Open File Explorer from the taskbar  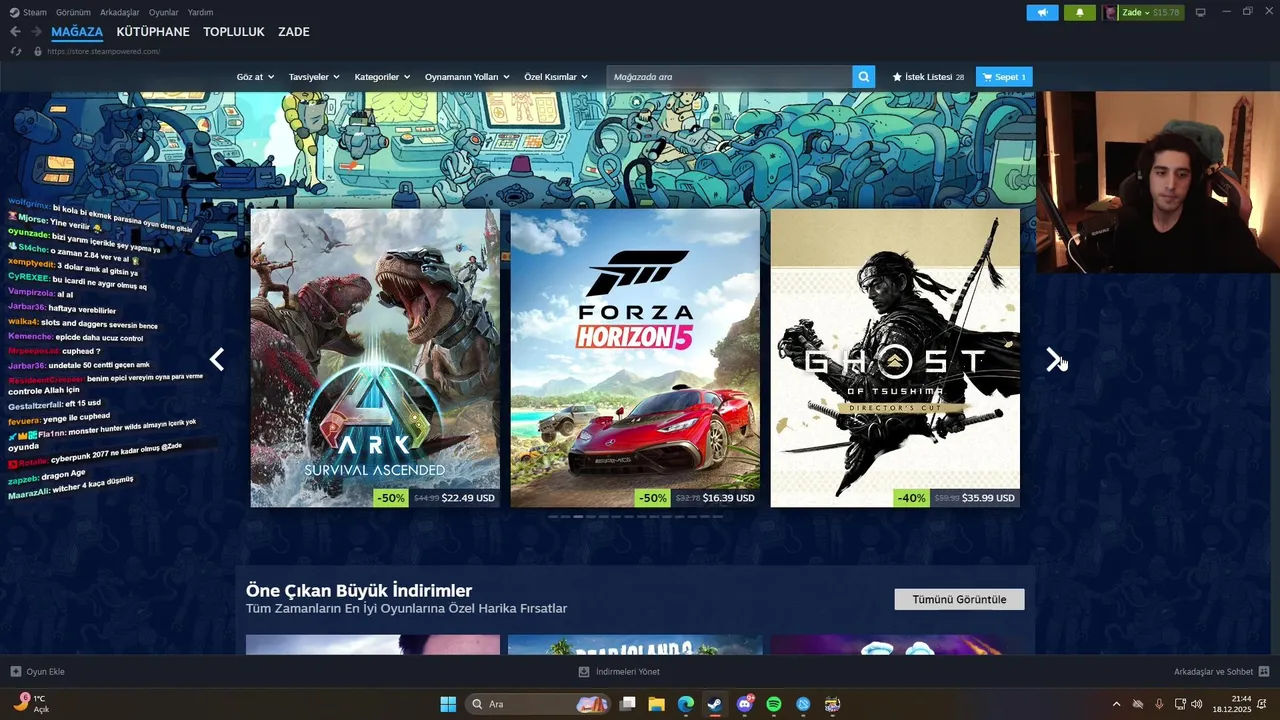tap(657, 704)
